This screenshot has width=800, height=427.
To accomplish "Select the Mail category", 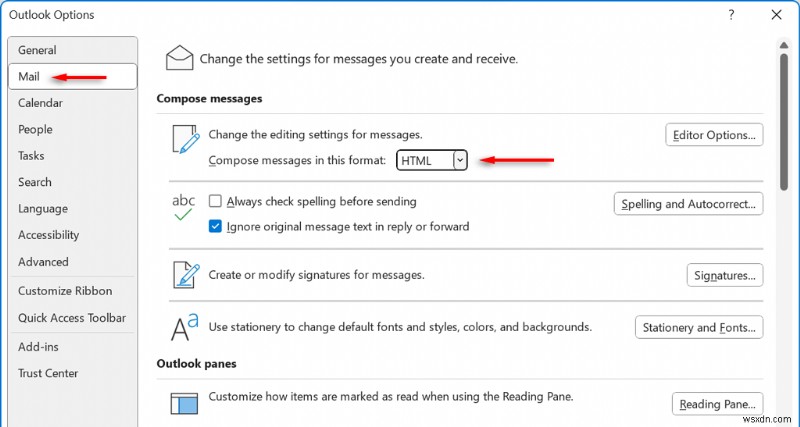I will tap(72, 77).
